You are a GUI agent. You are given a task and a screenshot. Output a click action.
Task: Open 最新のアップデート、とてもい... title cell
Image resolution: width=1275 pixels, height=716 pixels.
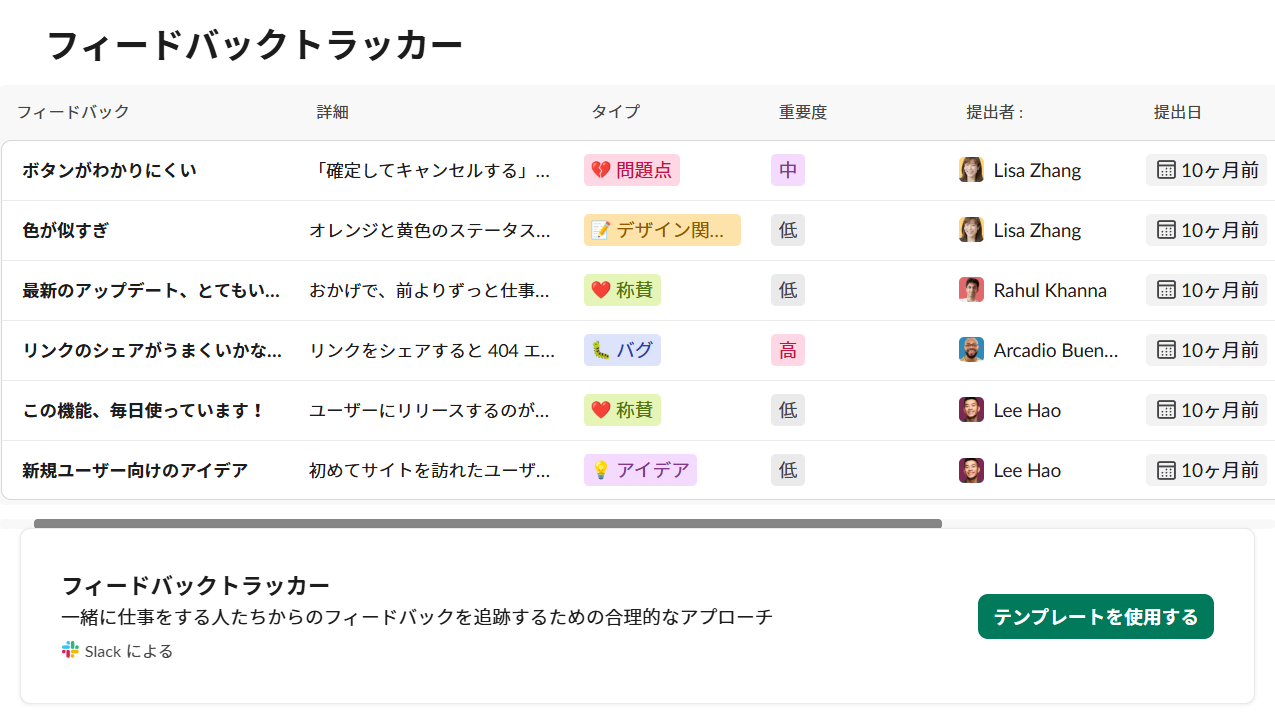click(x=151, y=290)
